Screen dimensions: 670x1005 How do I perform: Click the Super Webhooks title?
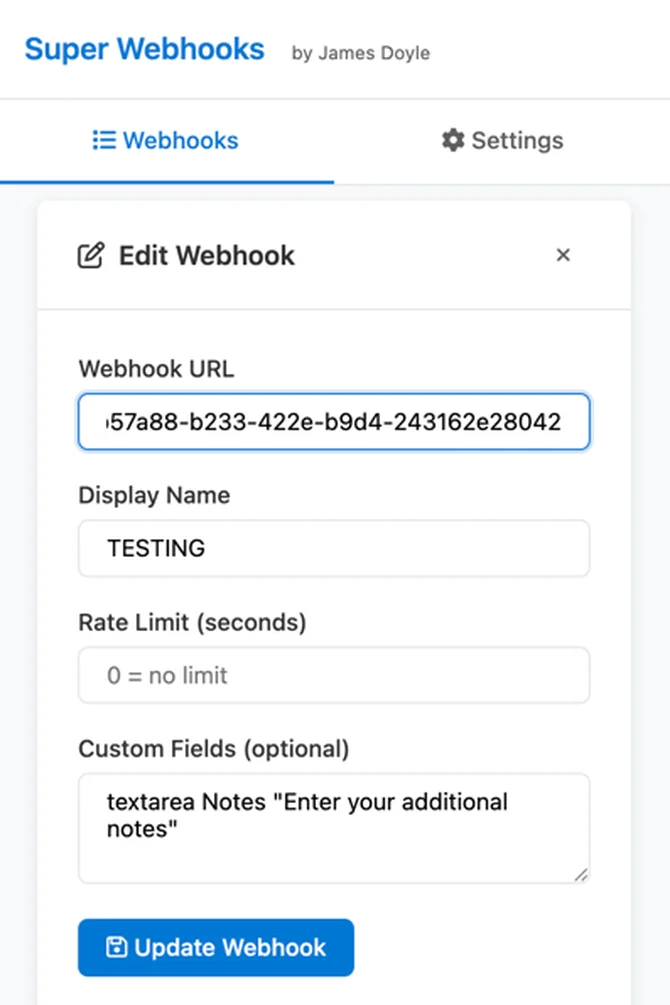143,48
